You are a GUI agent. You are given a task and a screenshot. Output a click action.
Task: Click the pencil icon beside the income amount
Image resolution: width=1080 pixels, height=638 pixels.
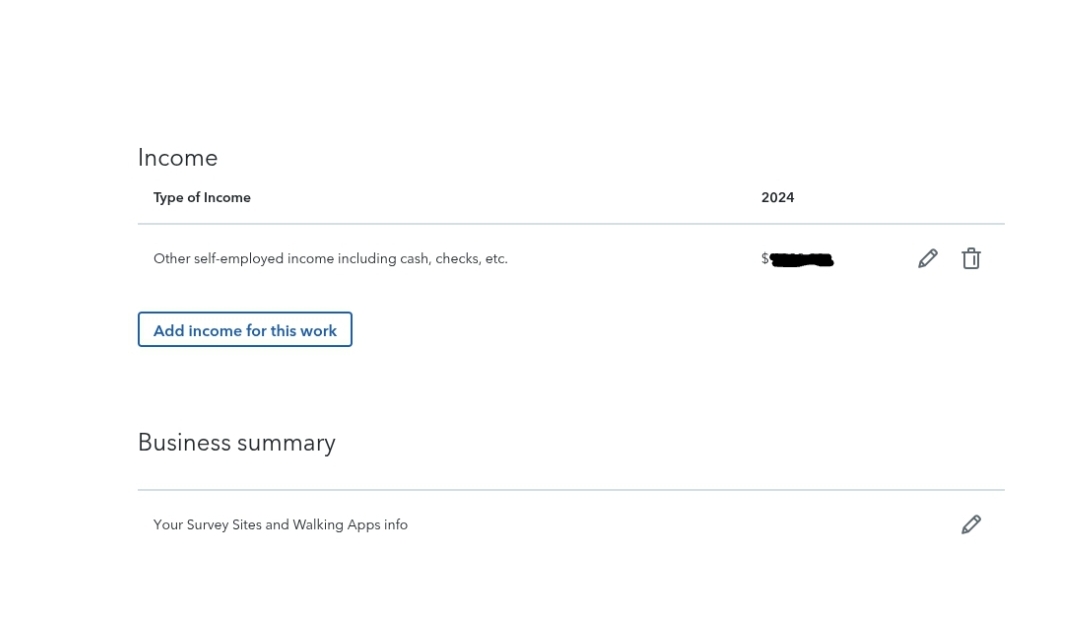click(927, 258)
